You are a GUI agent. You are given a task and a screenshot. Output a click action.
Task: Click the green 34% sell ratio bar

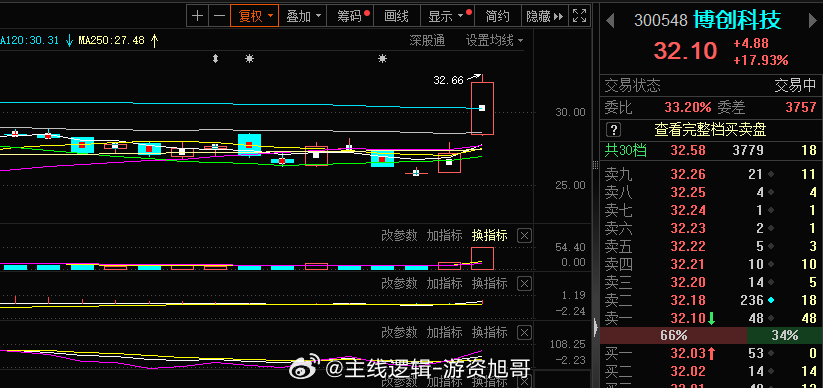(784, 335)
